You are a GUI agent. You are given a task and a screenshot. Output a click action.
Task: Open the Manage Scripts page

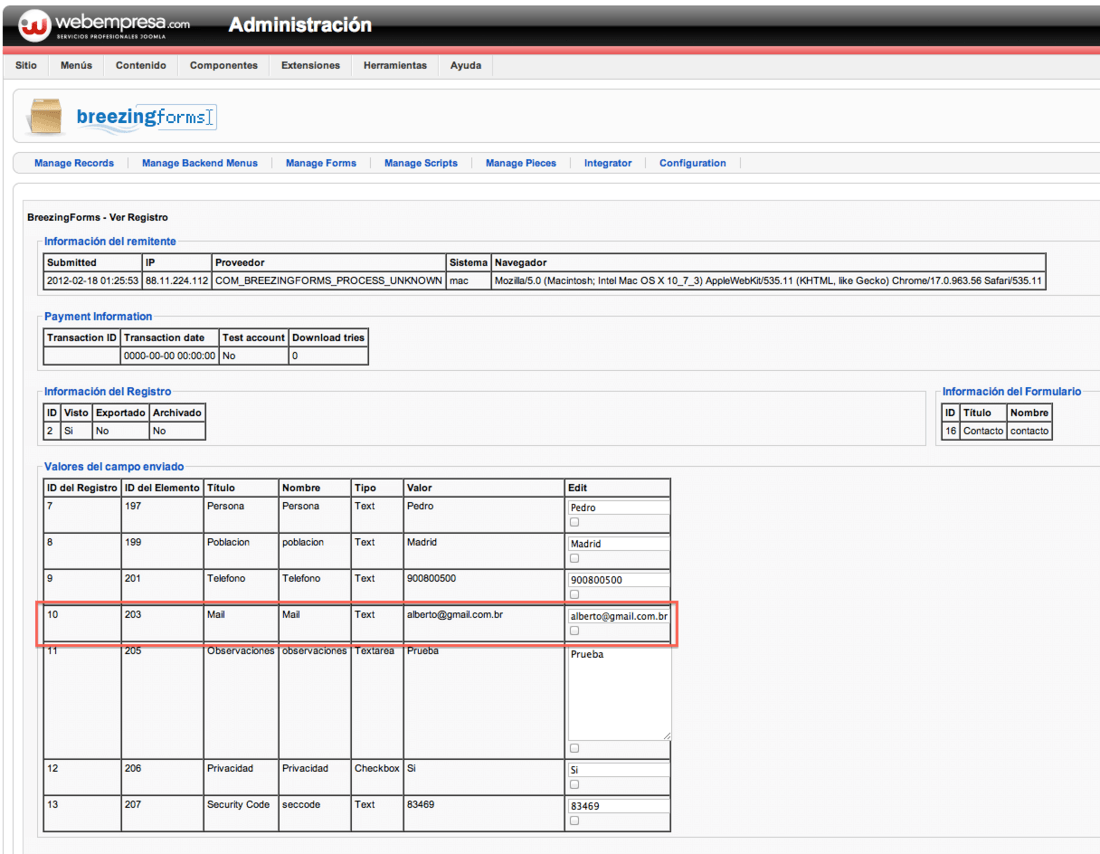[421, 163]
